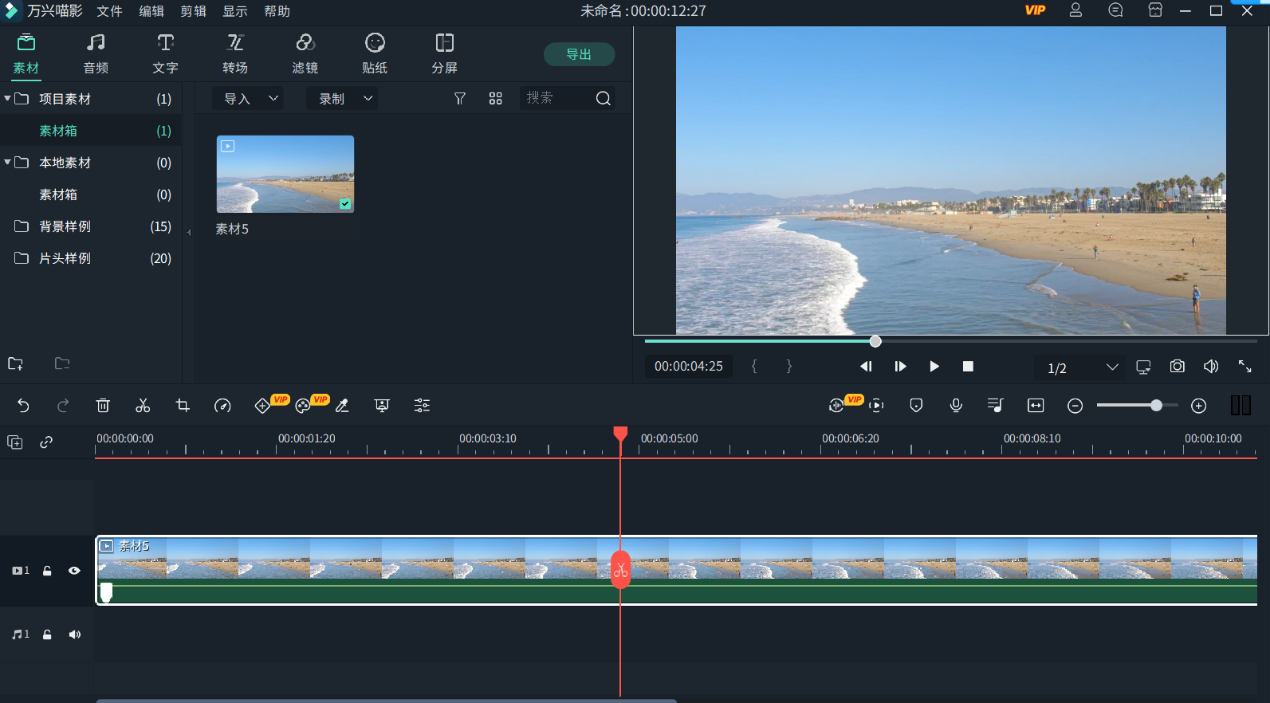
Task: Select the 素材5 media thumbnail
Action: point(285,174)
